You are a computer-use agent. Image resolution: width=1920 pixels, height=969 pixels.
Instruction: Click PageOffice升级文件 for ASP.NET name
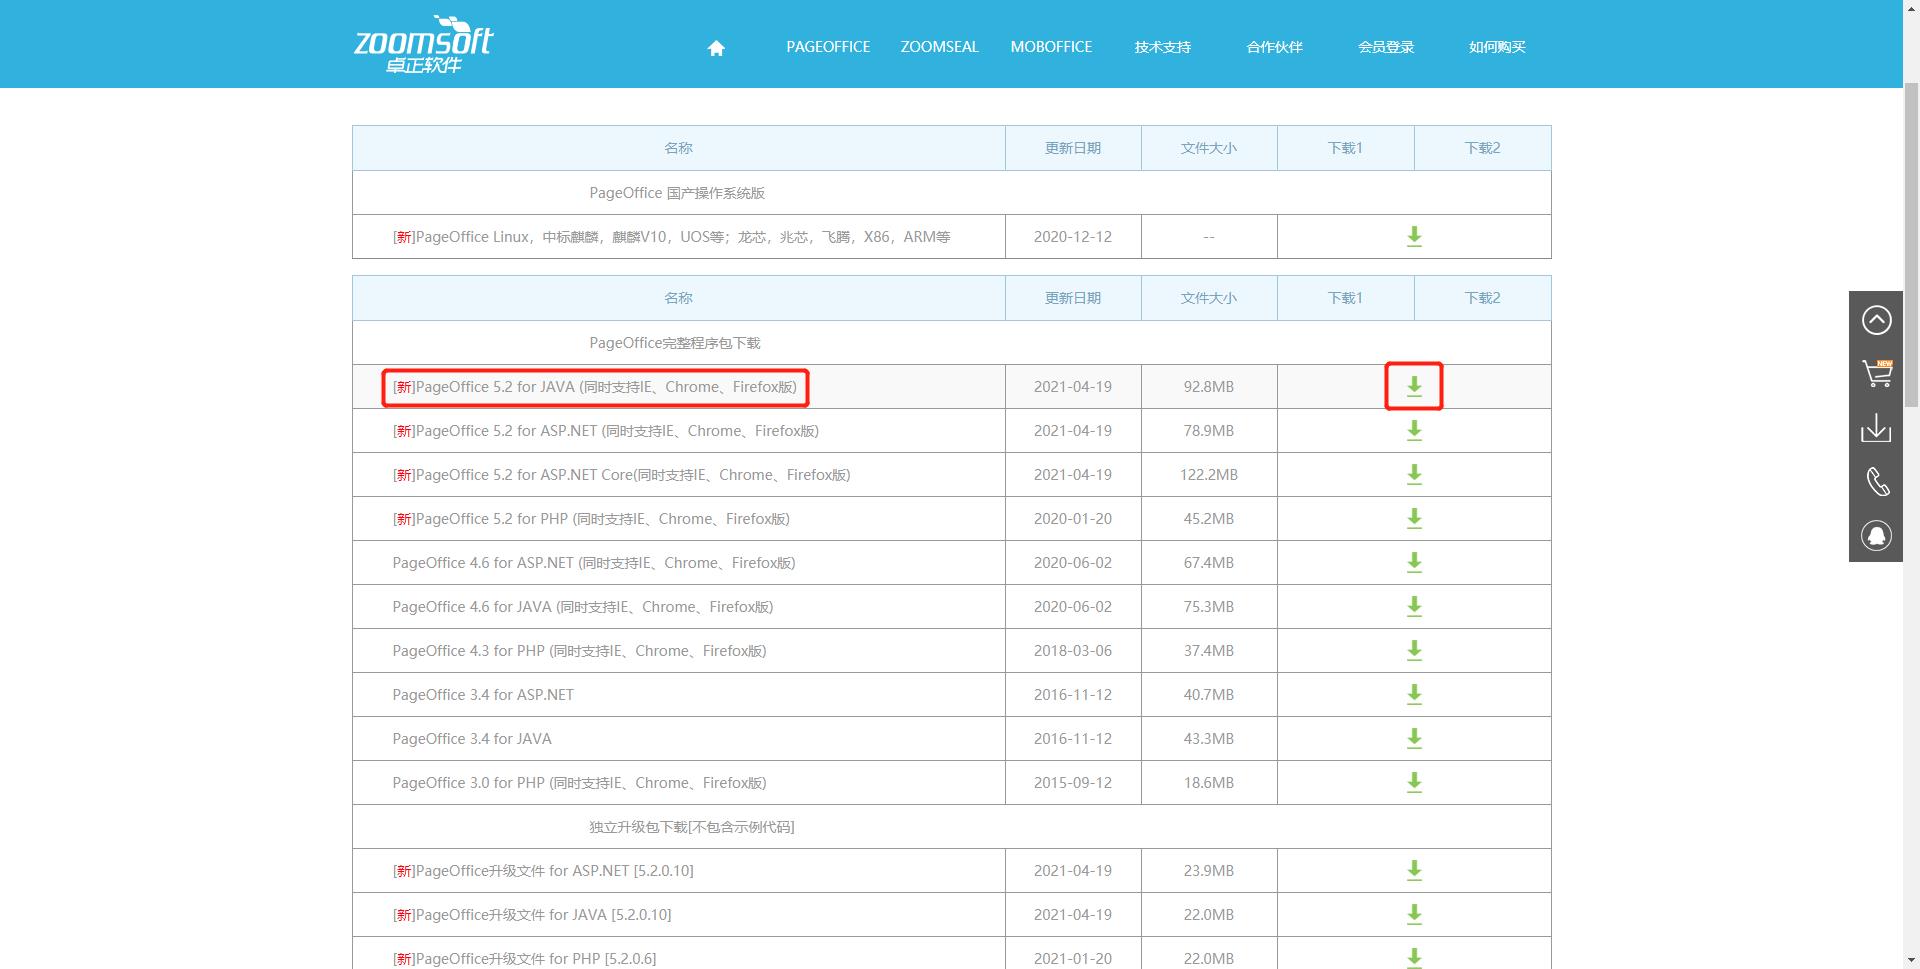click(x=543, y=871)
